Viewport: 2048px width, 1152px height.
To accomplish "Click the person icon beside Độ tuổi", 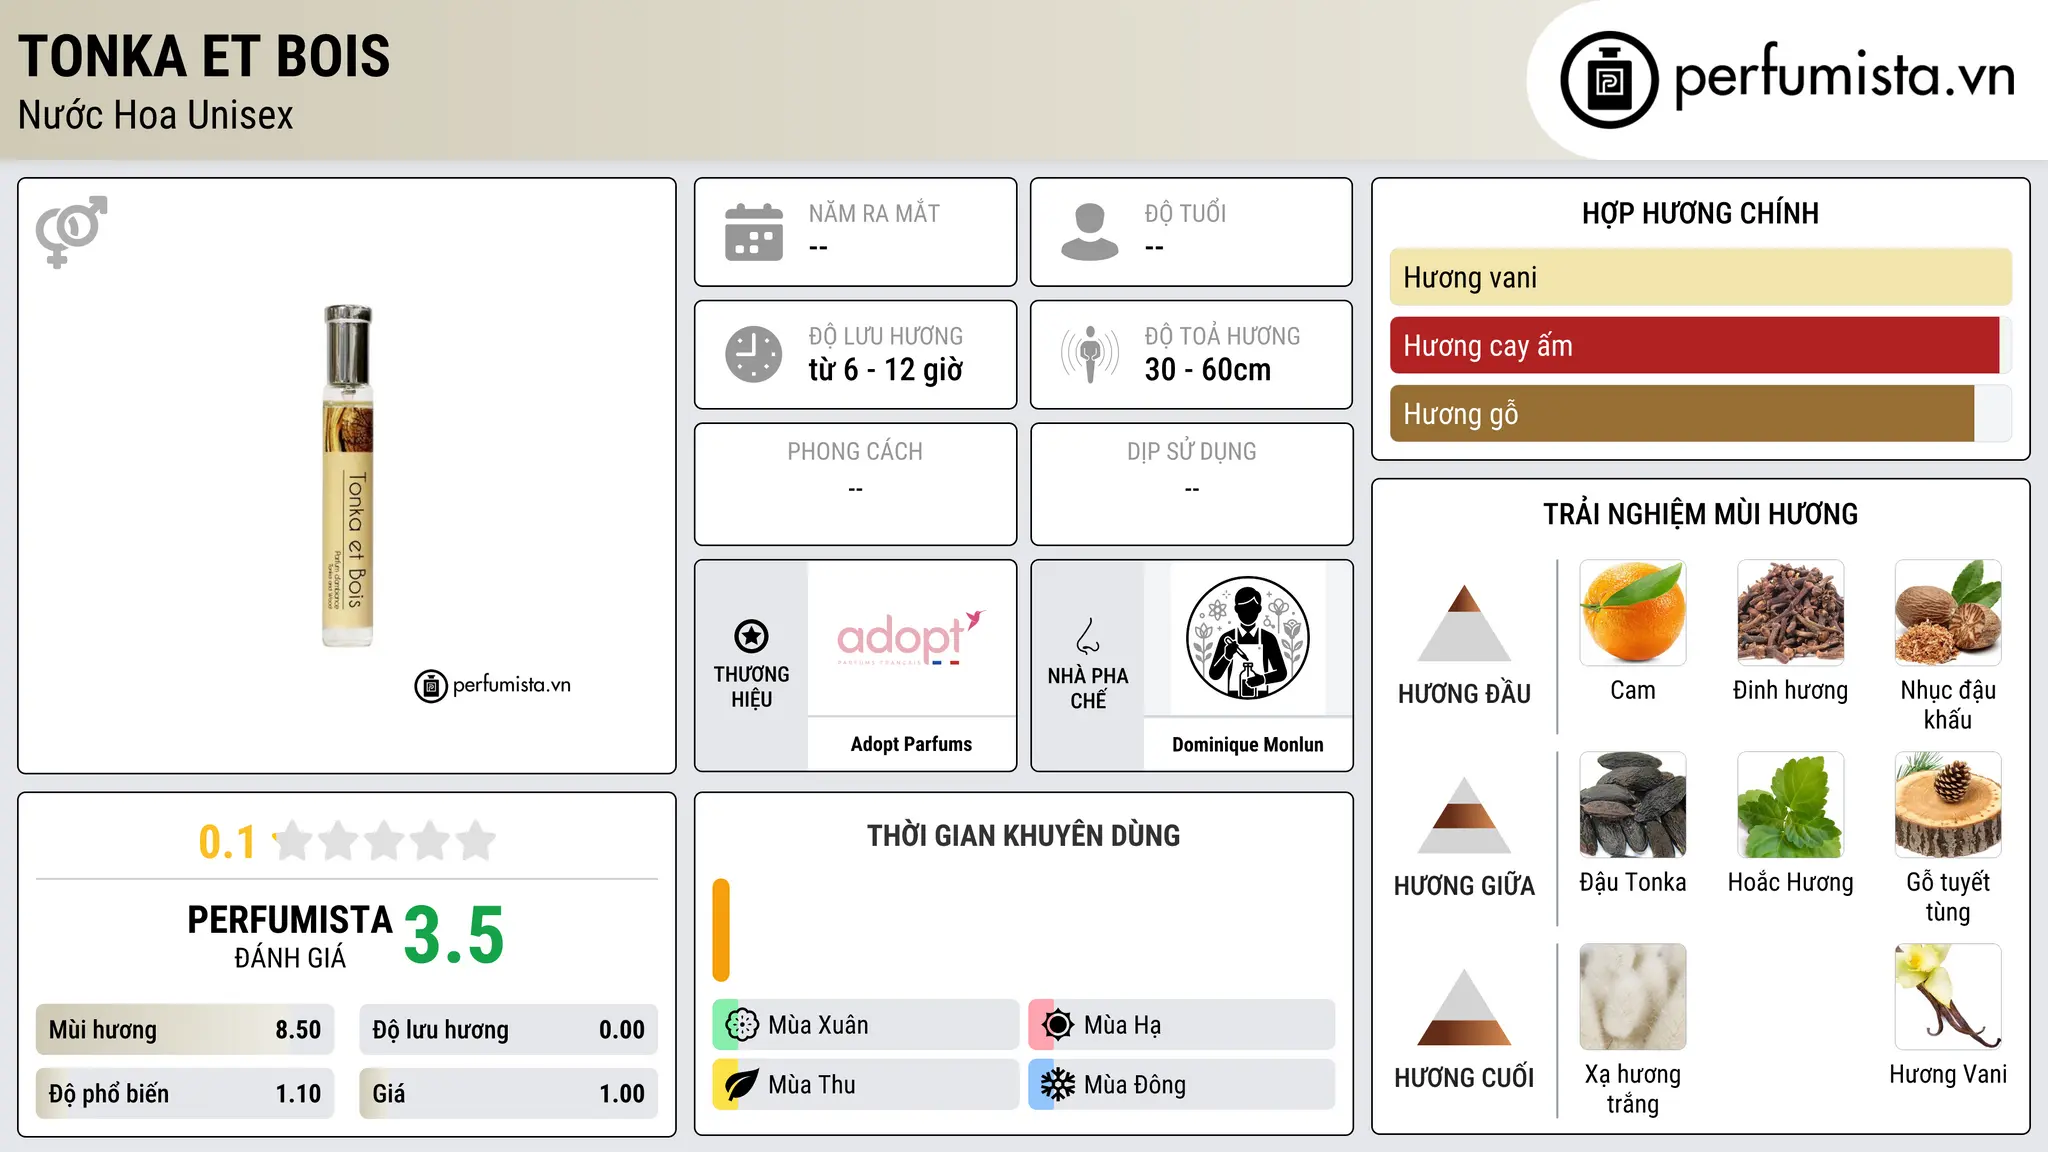I will point(1090,232).
